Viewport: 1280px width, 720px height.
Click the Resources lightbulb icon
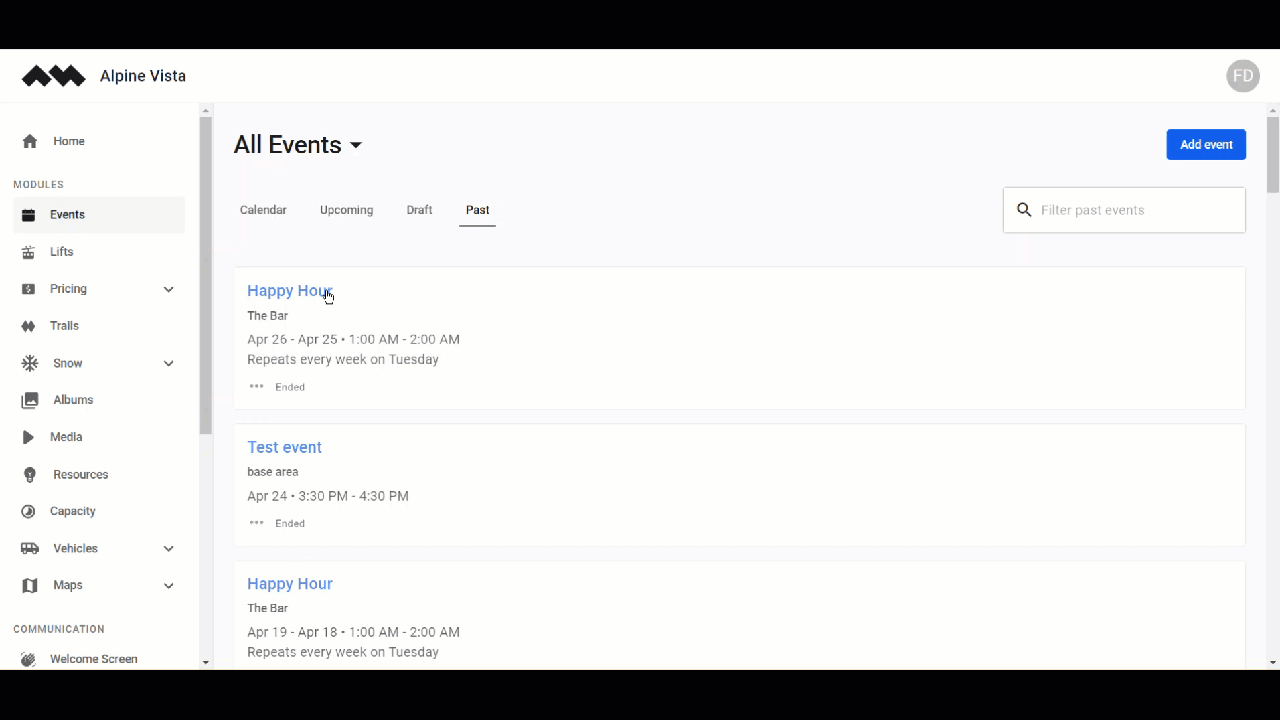(30, 475)
